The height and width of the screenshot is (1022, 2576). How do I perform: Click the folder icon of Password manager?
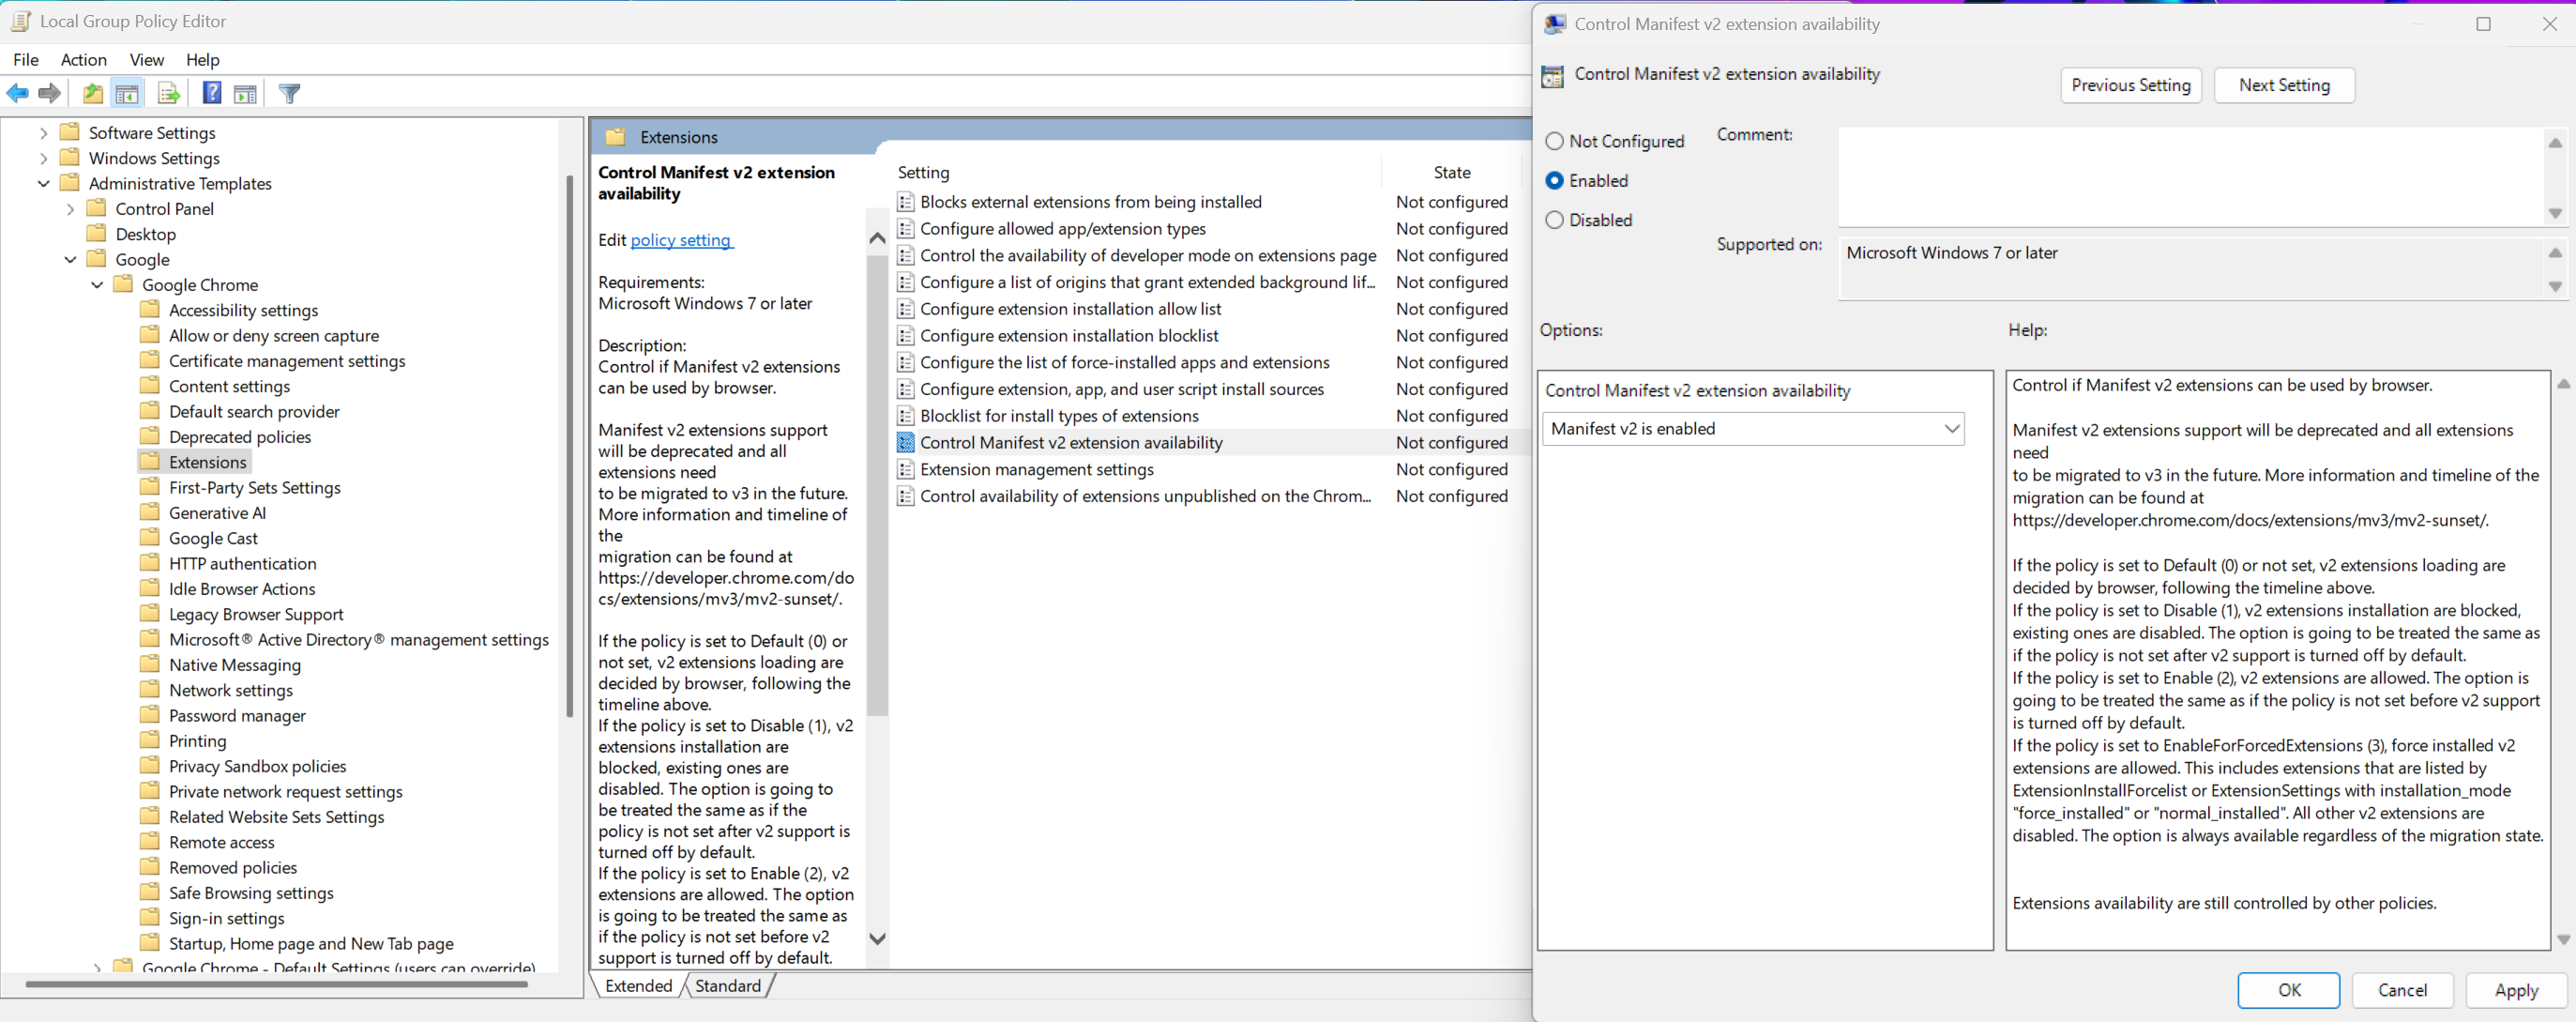tap(150, 715)
